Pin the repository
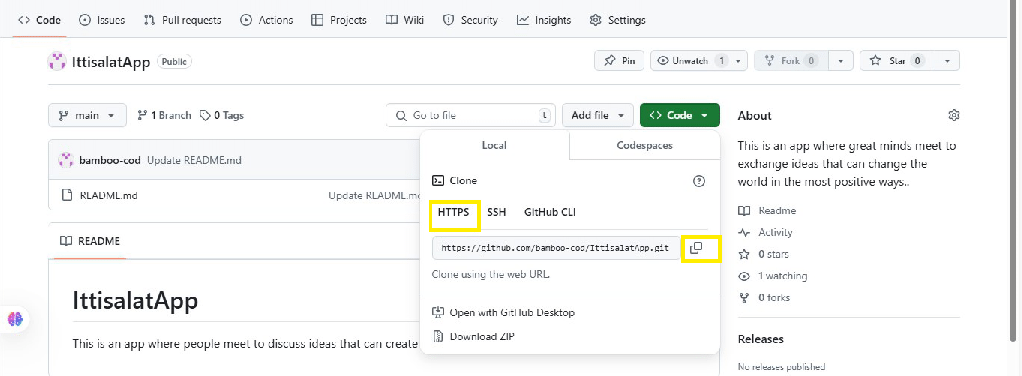This screenshot has width=1022, height=376. [619, 61]
